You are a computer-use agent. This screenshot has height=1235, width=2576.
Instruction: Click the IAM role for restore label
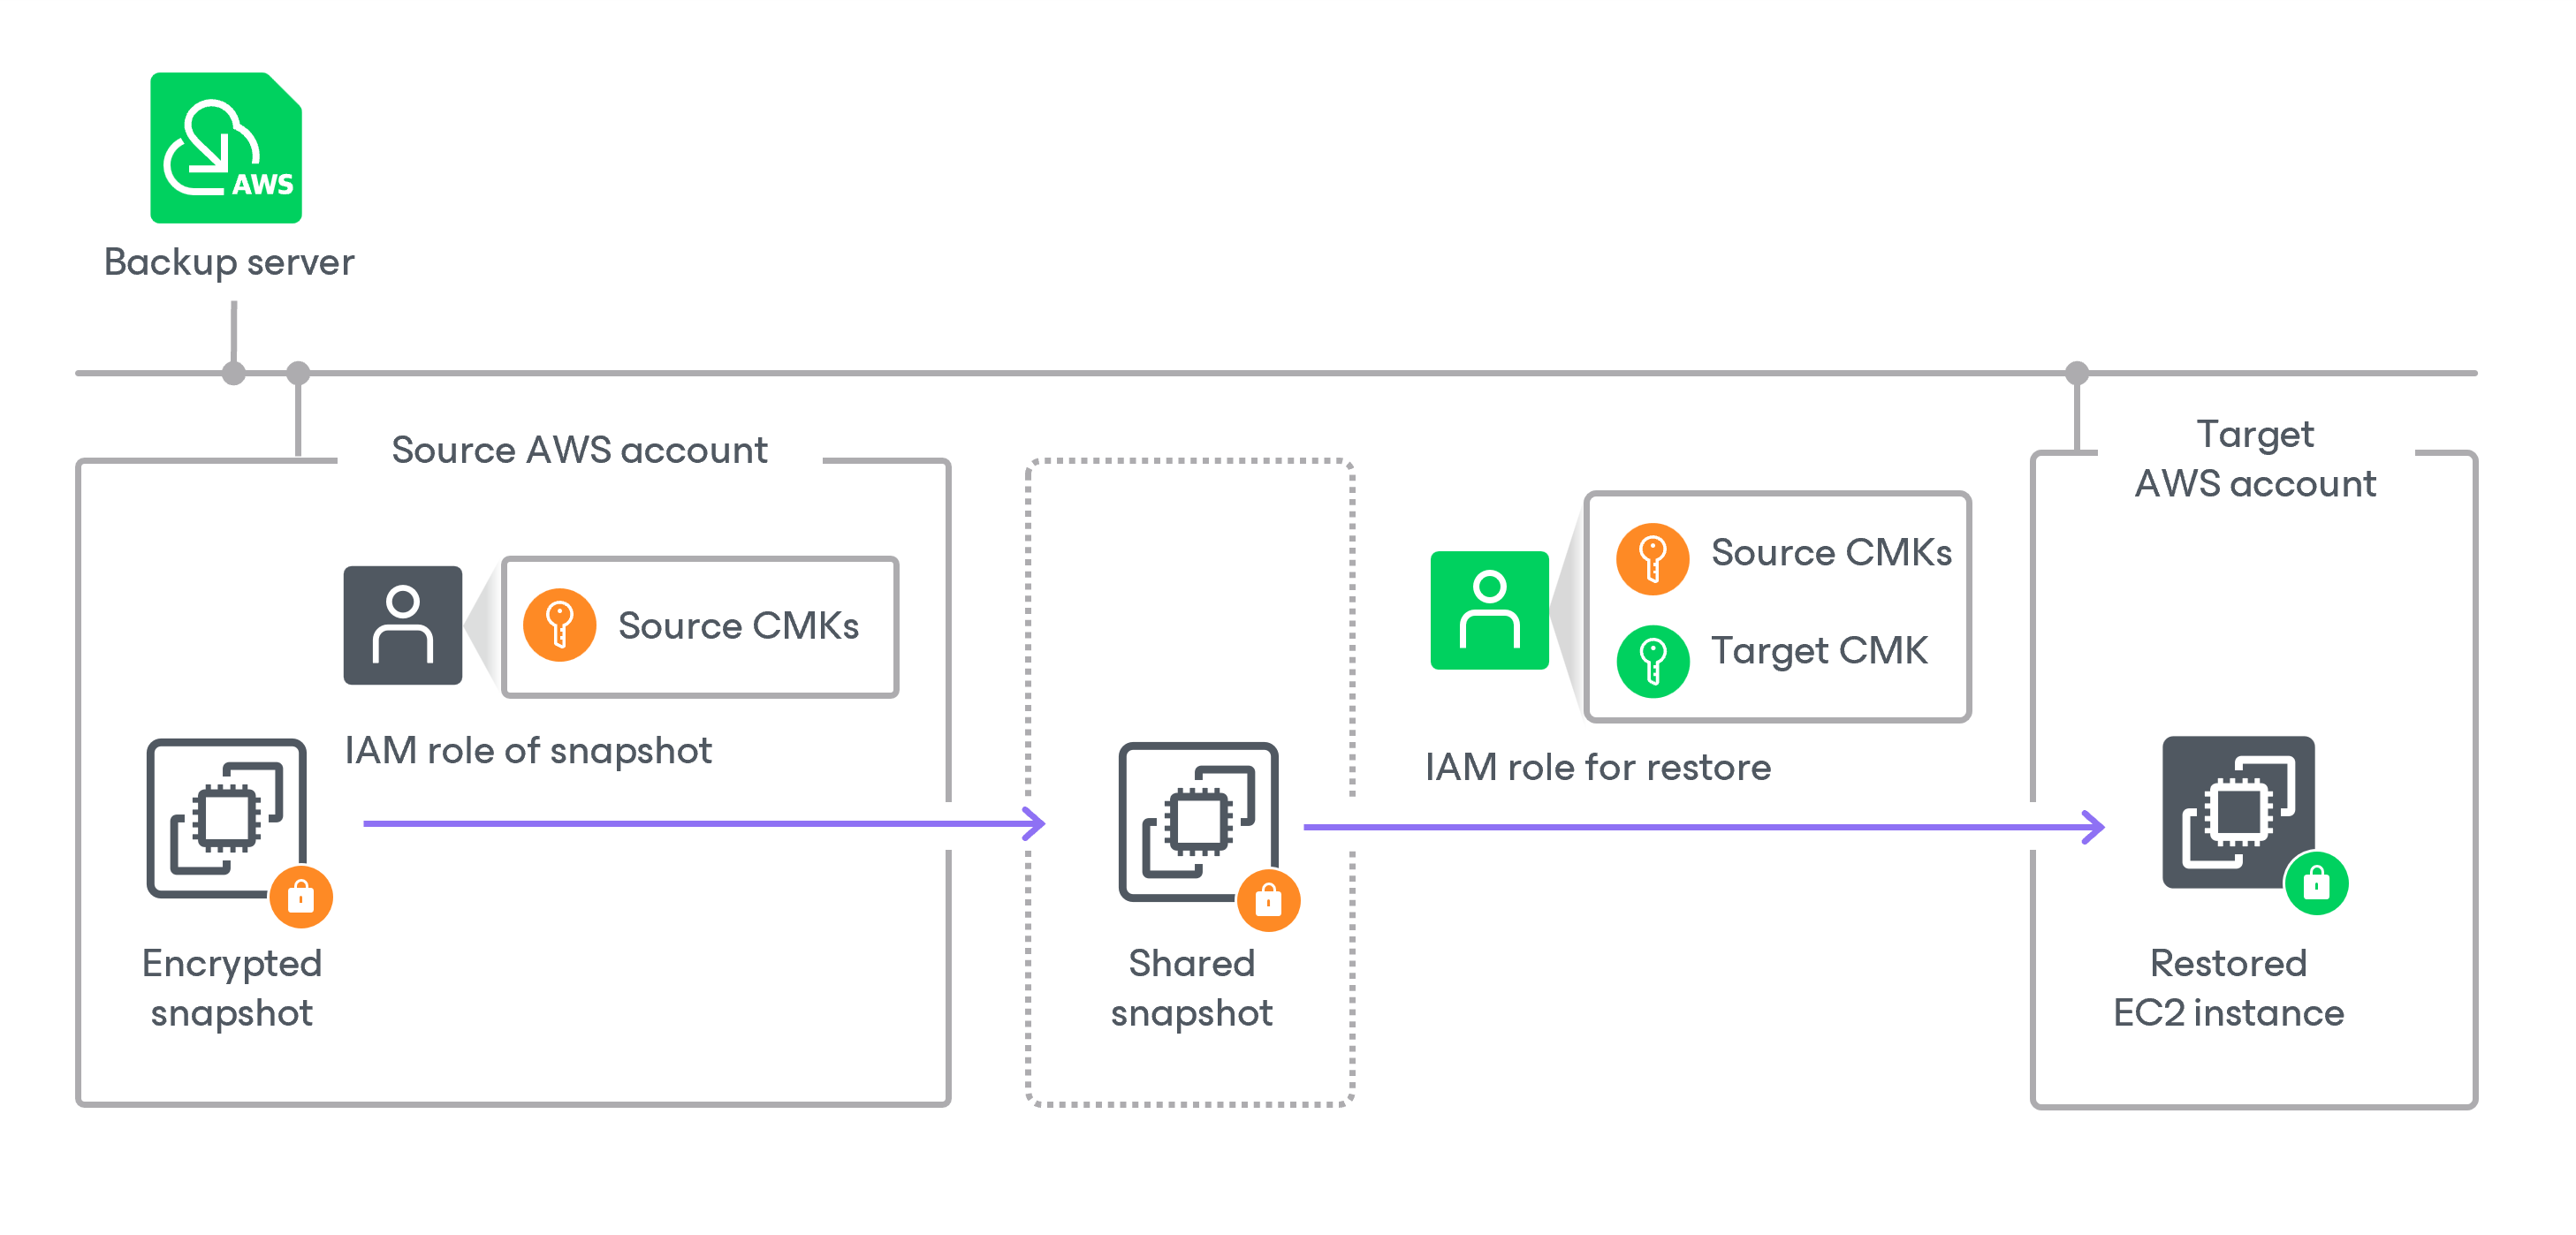point(1597,767)
